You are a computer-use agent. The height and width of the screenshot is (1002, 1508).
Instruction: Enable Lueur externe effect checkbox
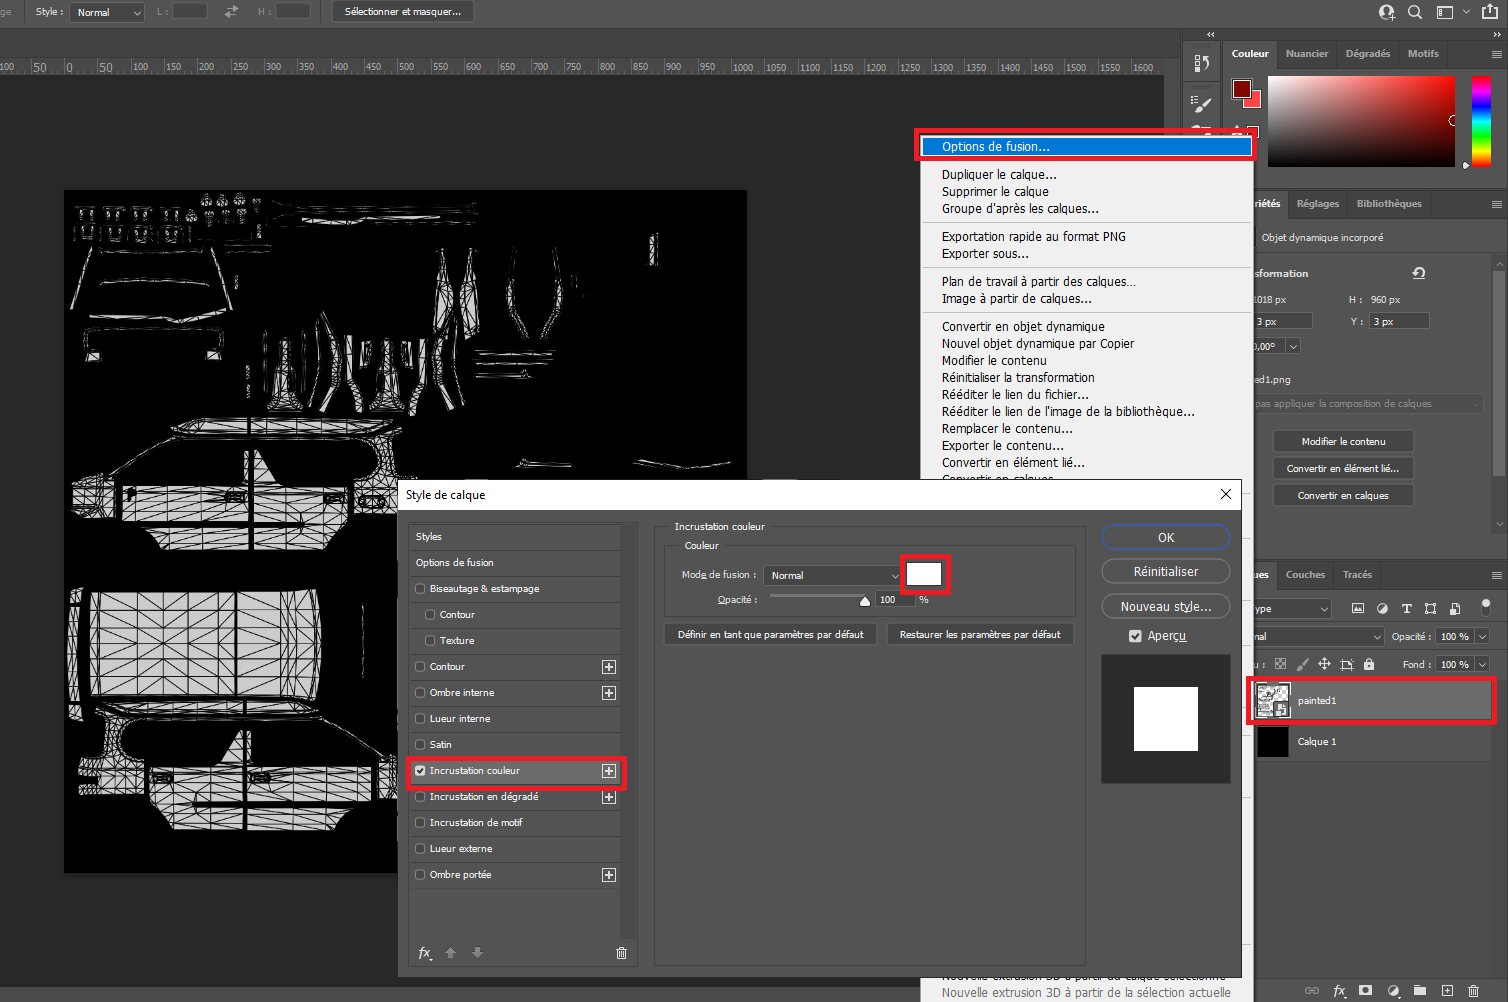tap(420, 849)
